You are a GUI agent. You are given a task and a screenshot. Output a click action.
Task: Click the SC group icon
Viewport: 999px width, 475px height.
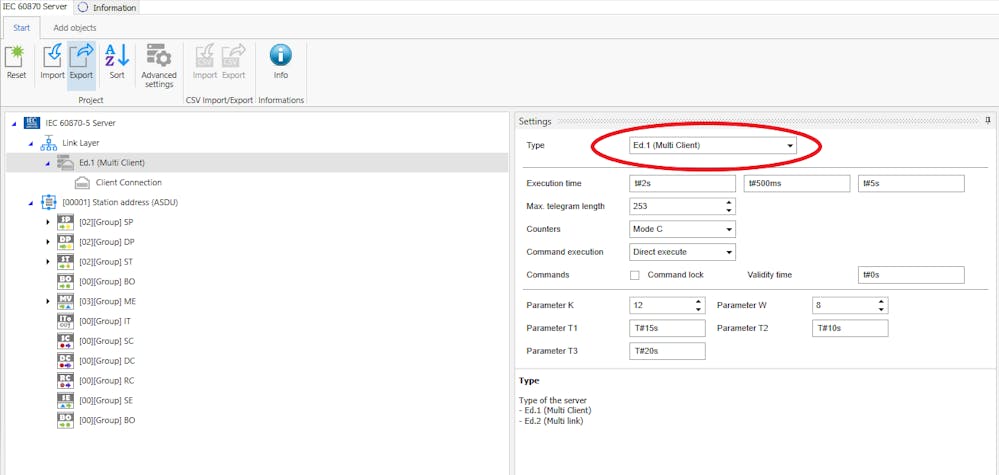click(65, 341)
